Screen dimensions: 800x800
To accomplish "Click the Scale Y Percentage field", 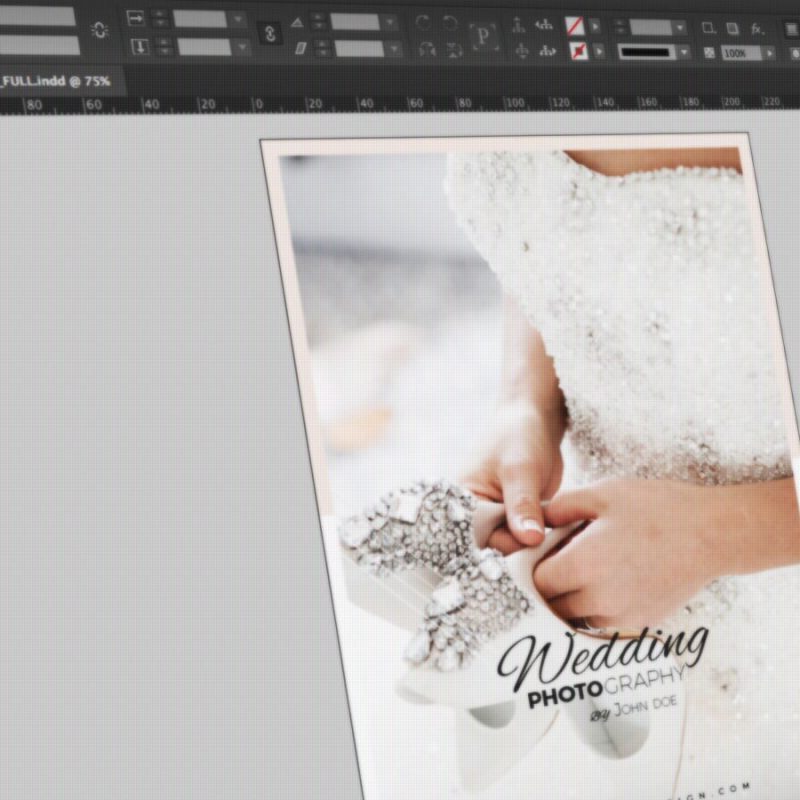I will [x=205, y=47].
